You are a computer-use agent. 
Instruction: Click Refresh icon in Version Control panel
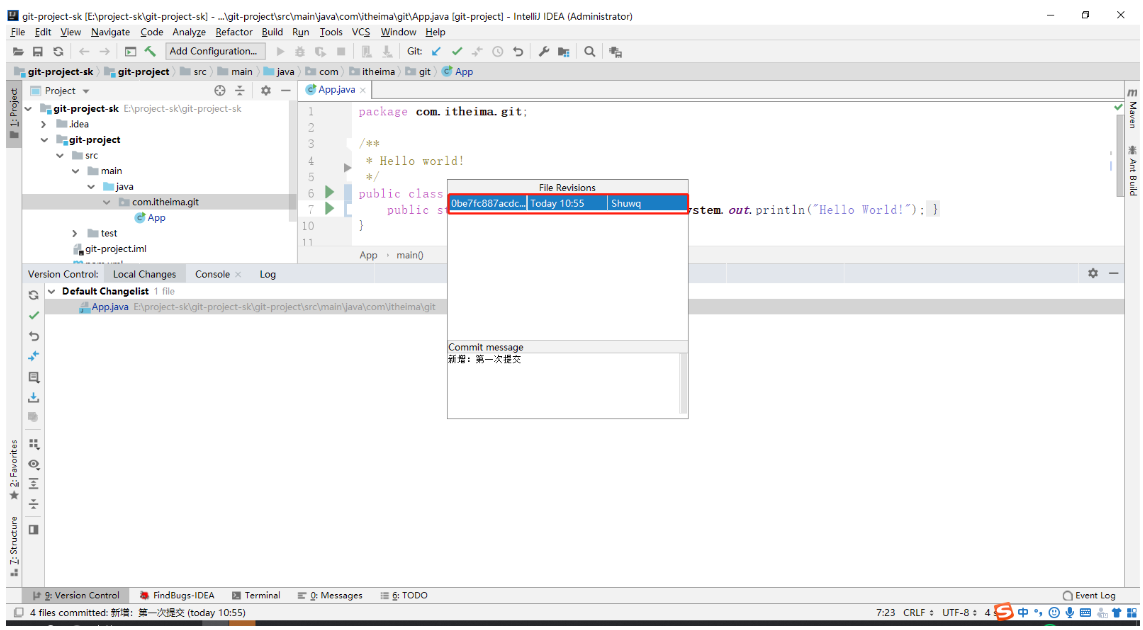[34, 295]
